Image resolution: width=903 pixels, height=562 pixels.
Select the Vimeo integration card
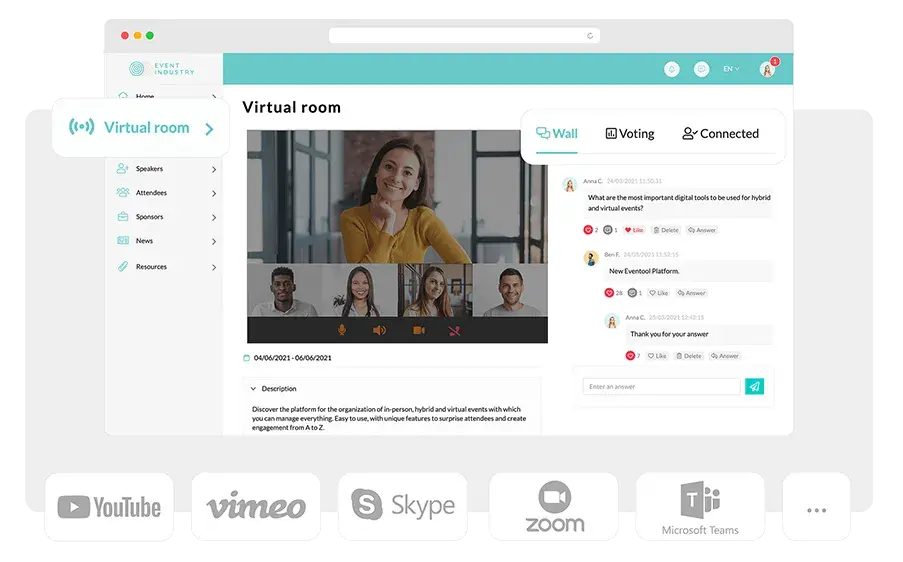click(256, 507)
